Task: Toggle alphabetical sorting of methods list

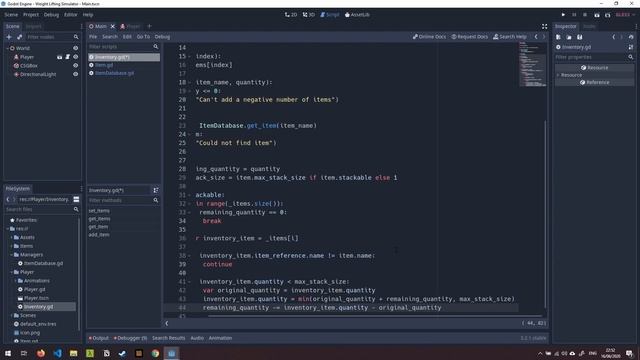Action: click(x=156, y=190)
